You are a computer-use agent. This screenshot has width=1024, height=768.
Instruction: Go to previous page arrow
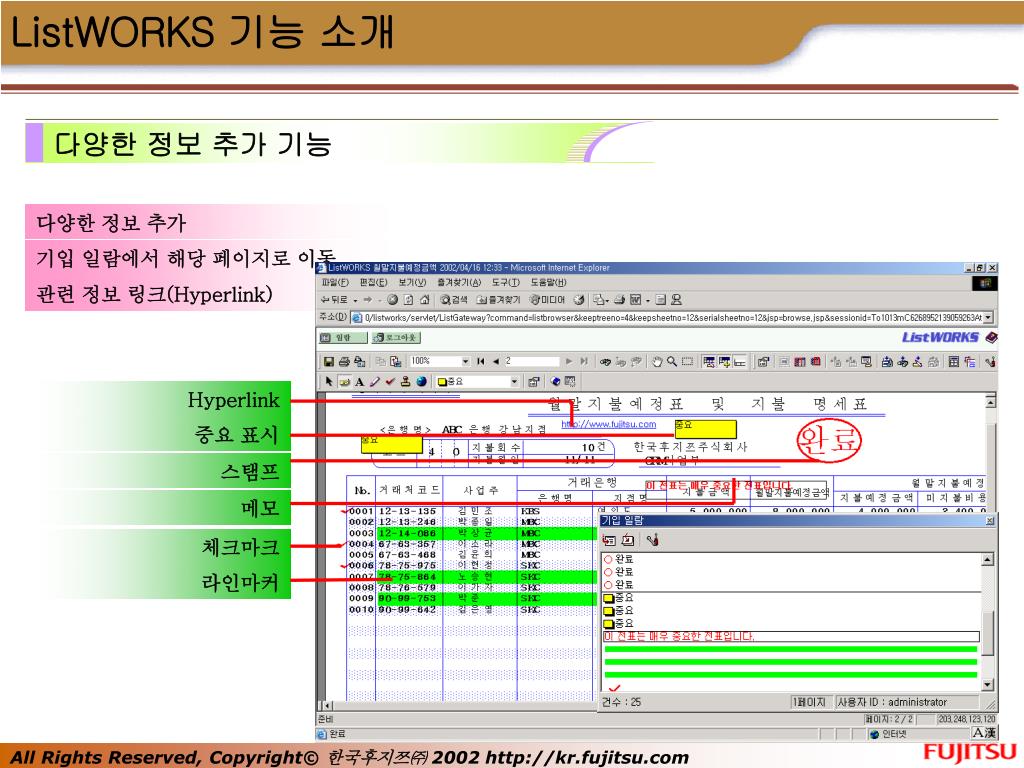pos(496,361)
